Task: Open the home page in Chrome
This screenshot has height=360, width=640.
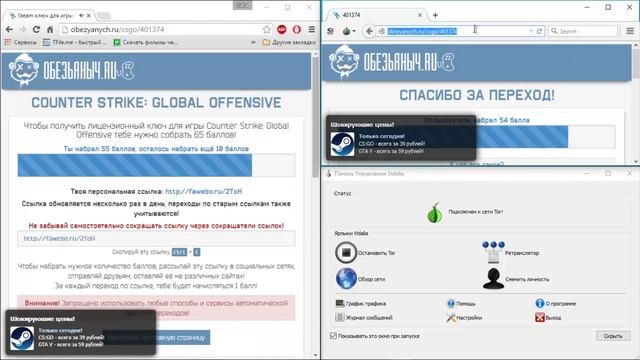Action: pyautogui.click(x=50, y=30)
